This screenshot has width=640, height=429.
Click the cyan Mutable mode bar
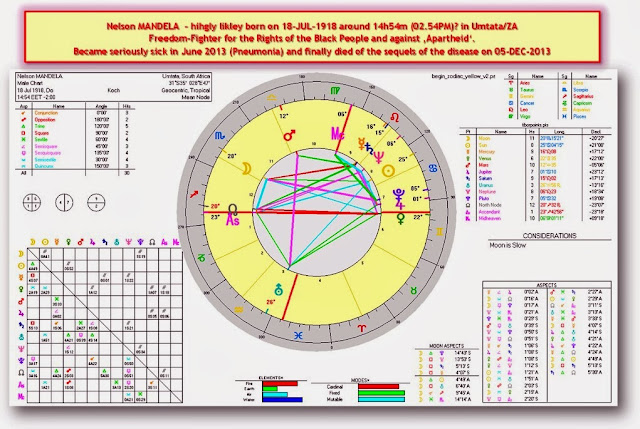pos(381,399)
